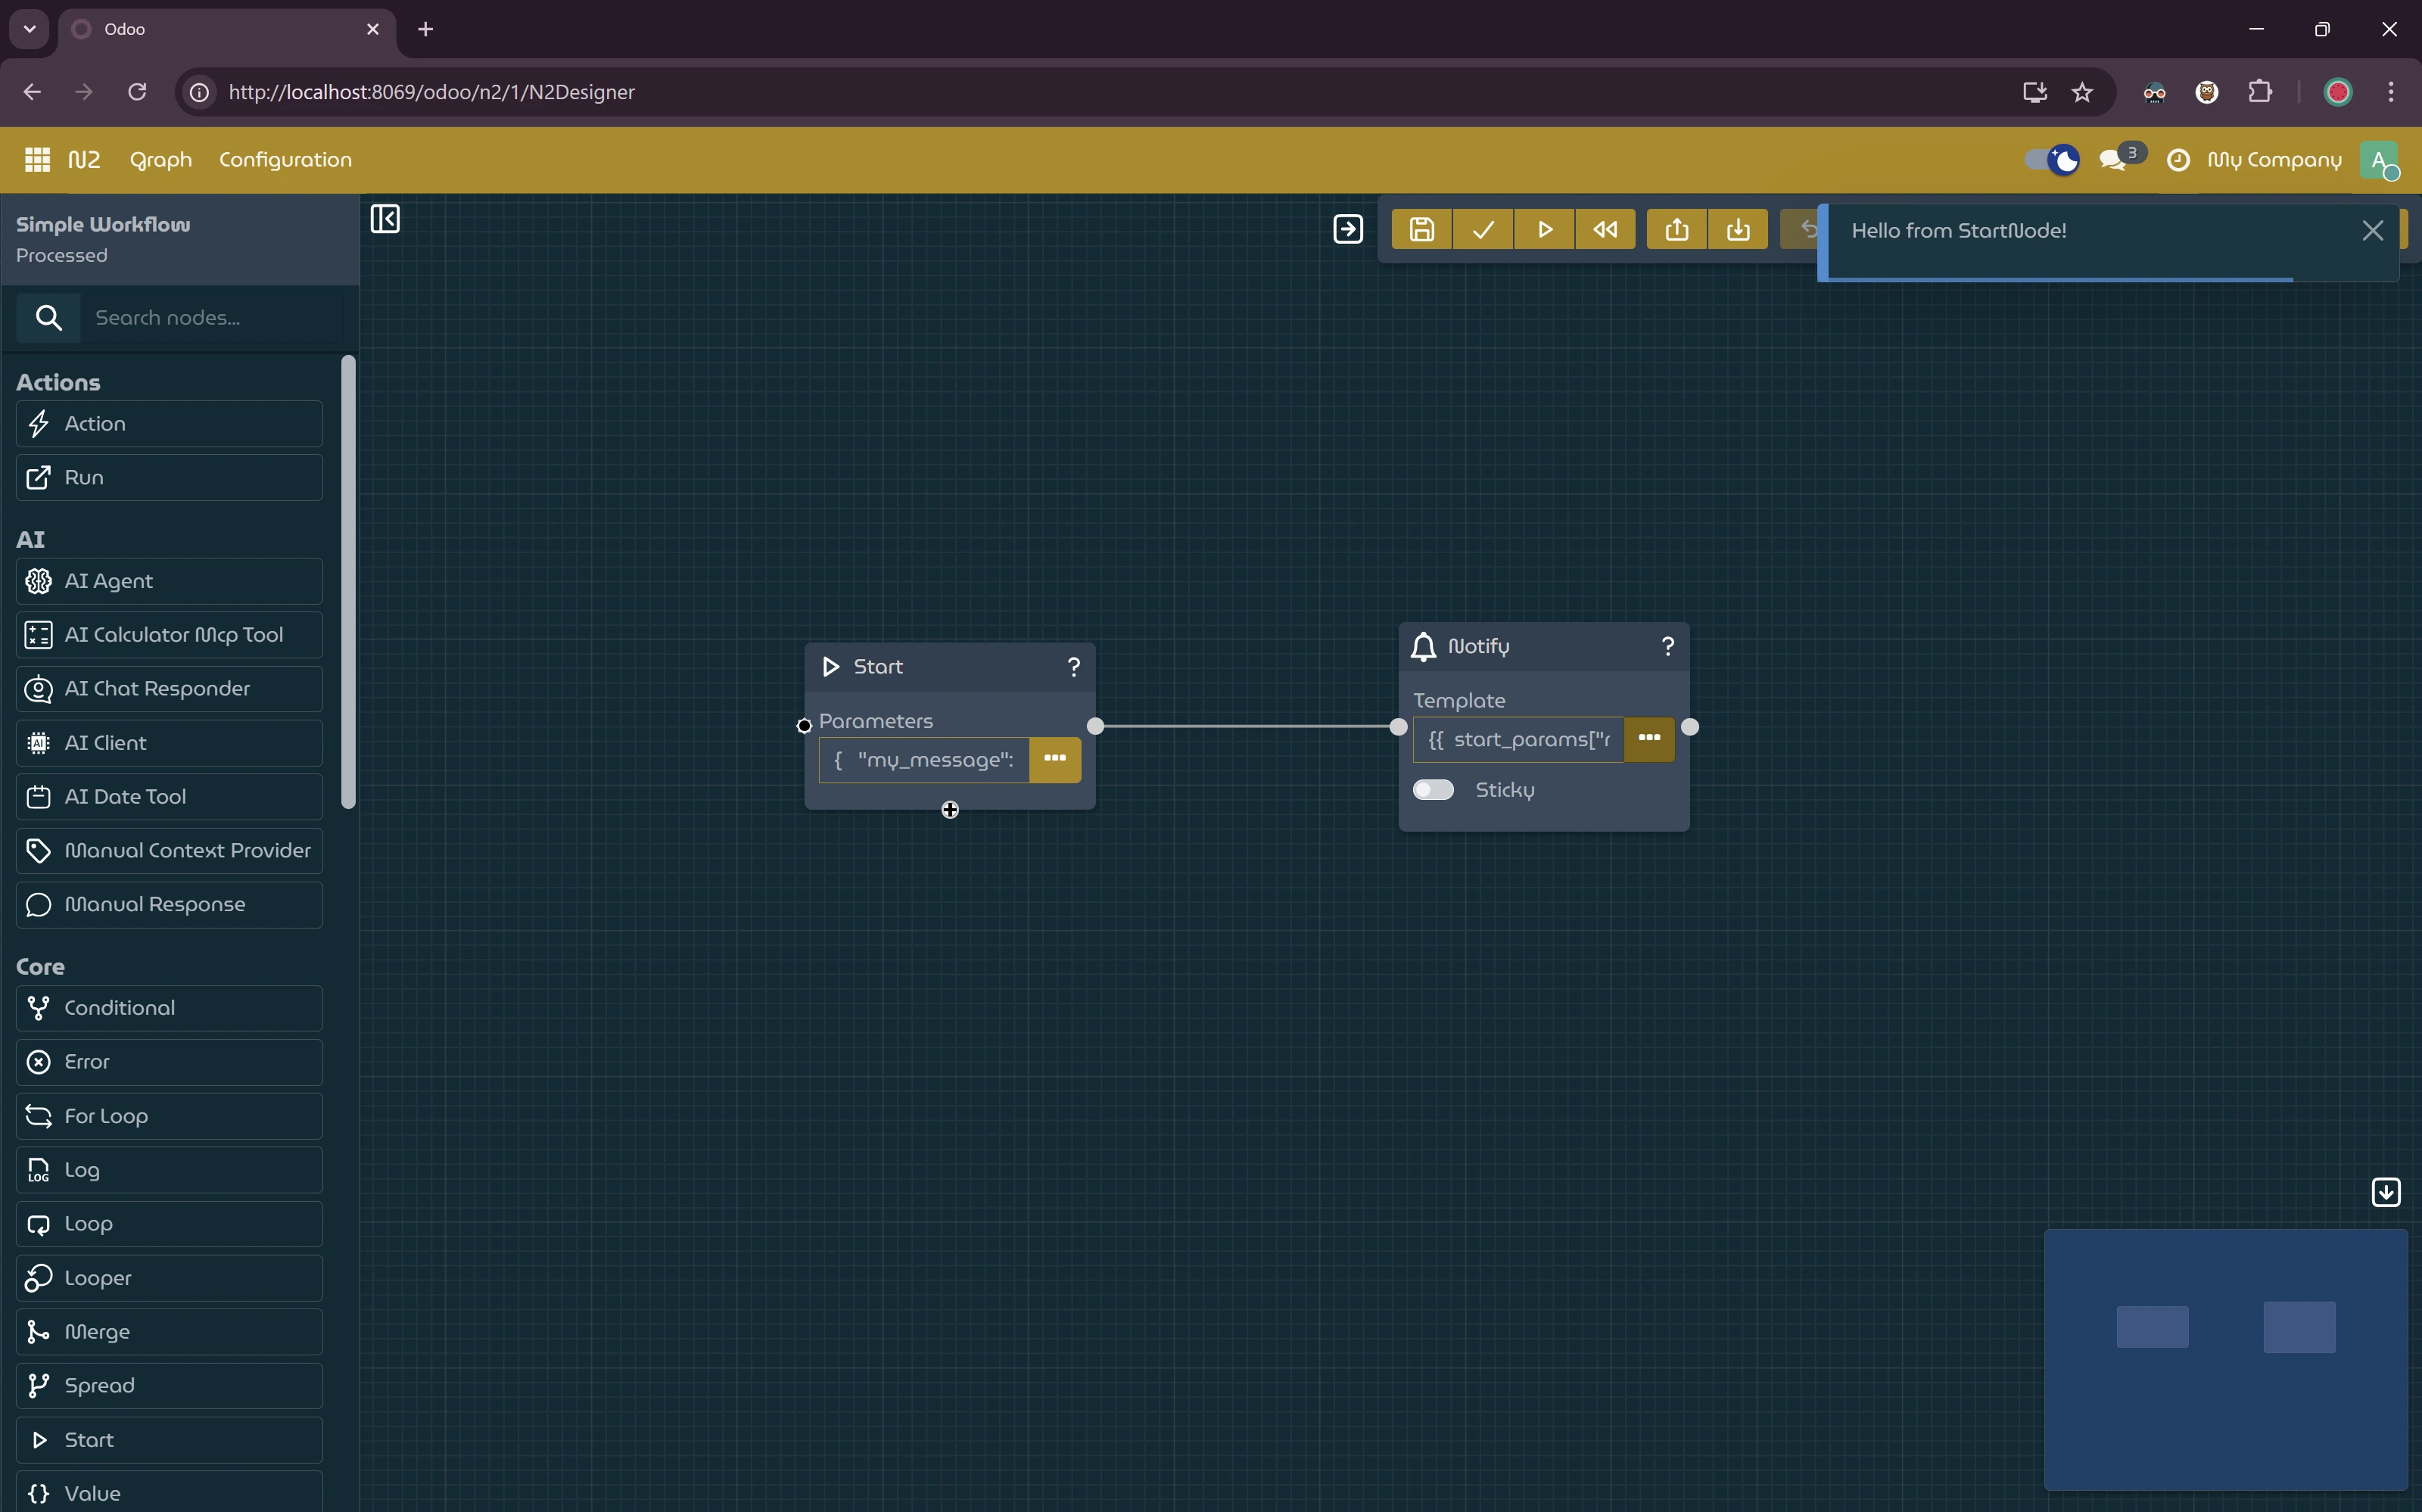Open the Odoo apps grid menu
This screenshot has height=1512, width=2422.
tap(37, 160)
